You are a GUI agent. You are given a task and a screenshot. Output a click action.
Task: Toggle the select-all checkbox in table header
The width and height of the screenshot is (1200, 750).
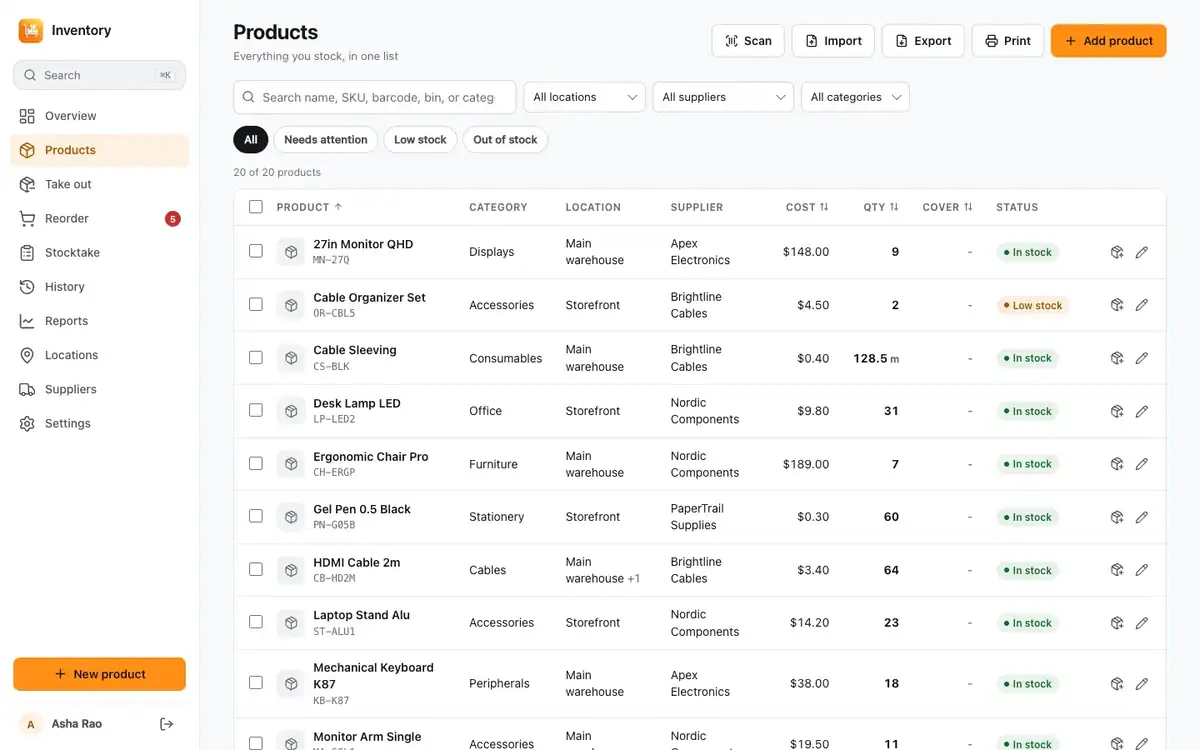click(x=256, y=207)
